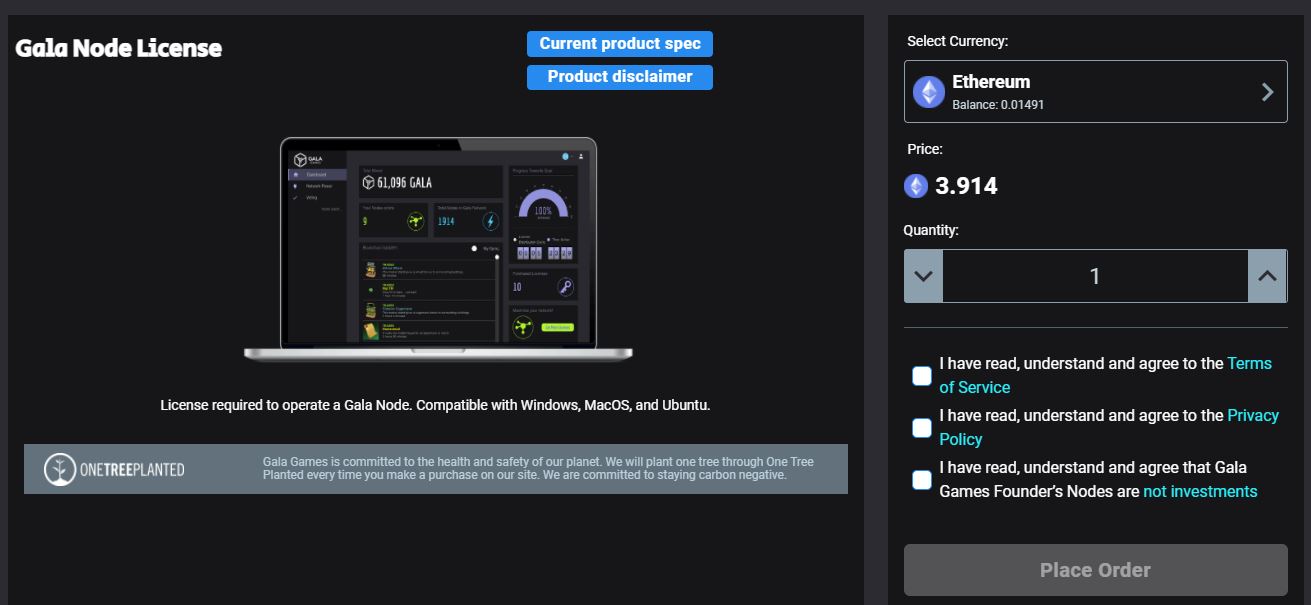Click the One Tree Planted logo
This screenshot has width=1311, height=605.
[x=114, y=469]
